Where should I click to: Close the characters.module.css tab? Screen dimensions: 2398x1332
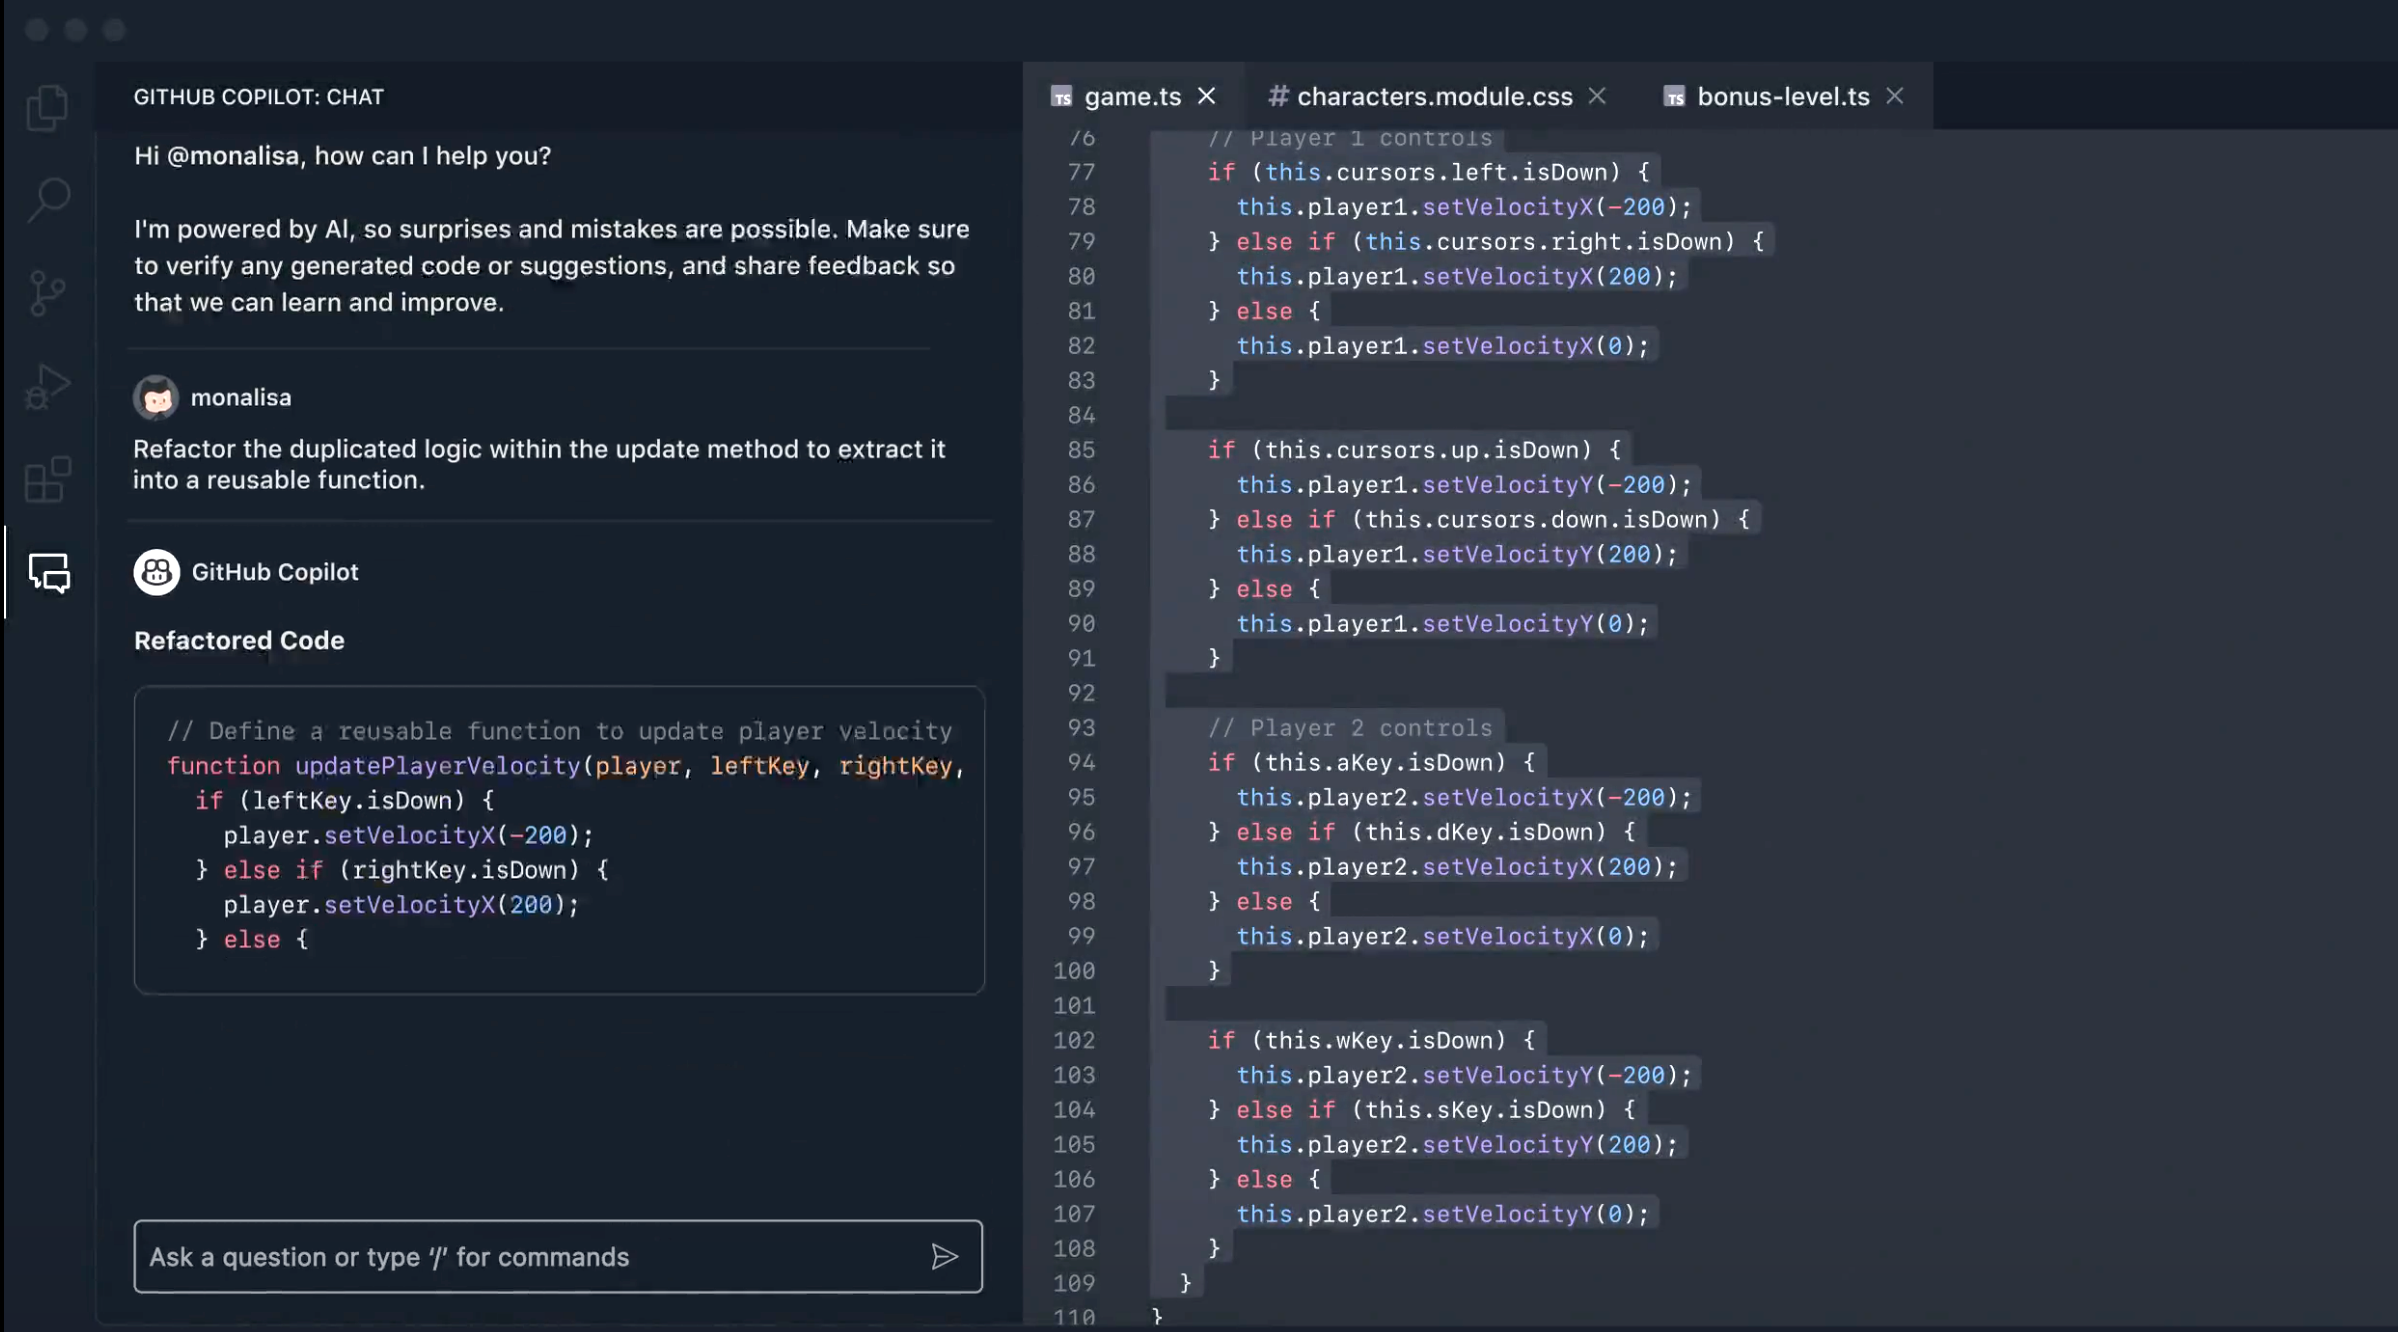pyautogui.click(x=1597, y=96)
